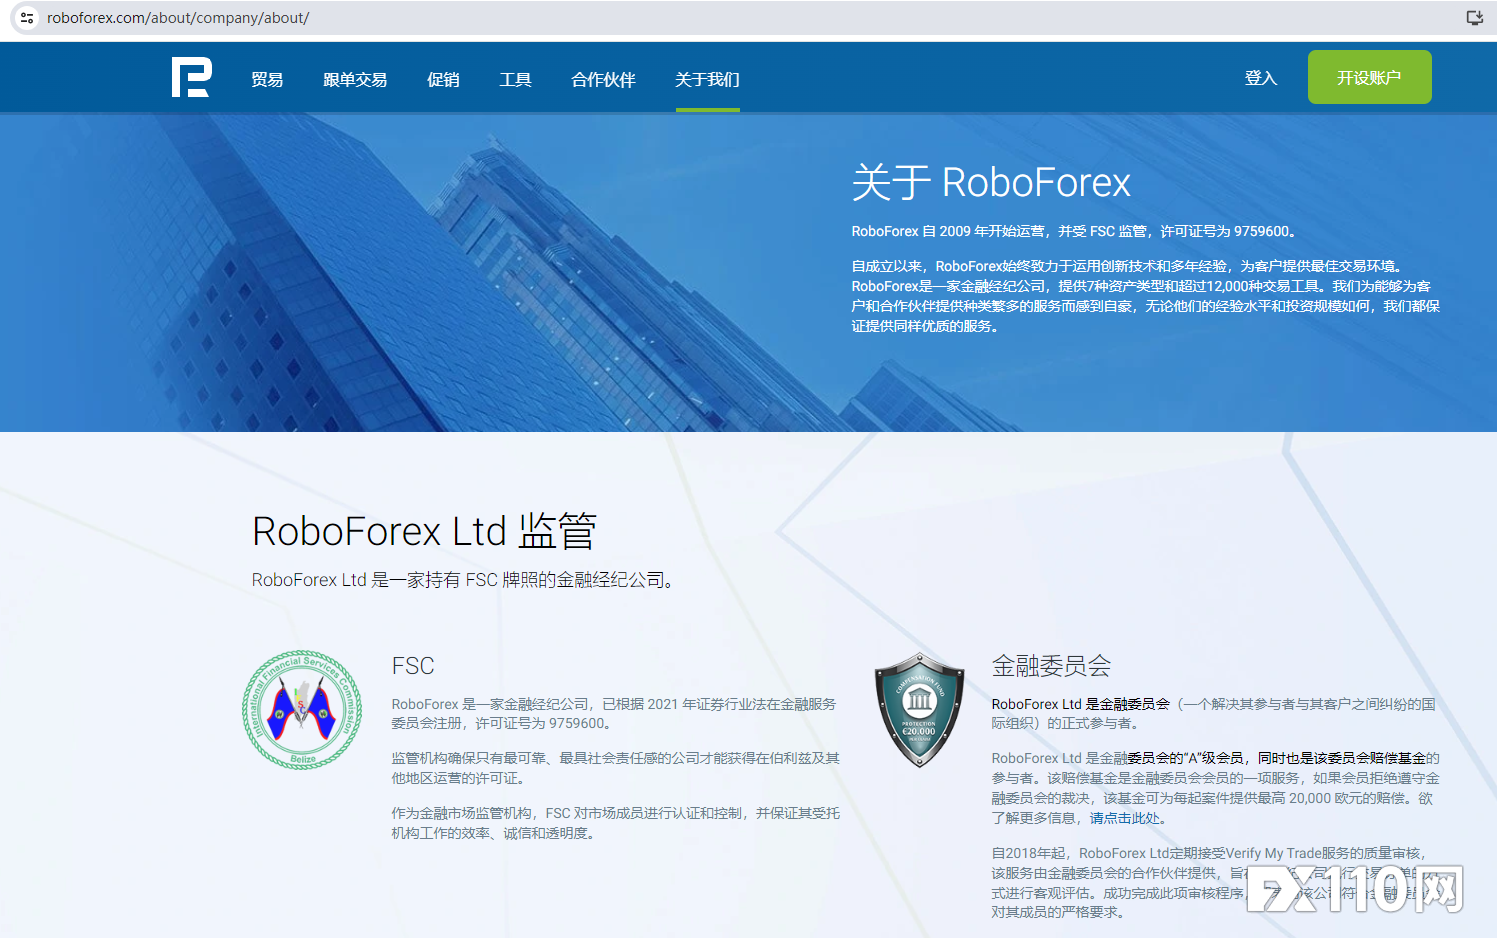
Task: Click paragraph starting '作为金融市场监管机构'
Action: tap(616, 823)
